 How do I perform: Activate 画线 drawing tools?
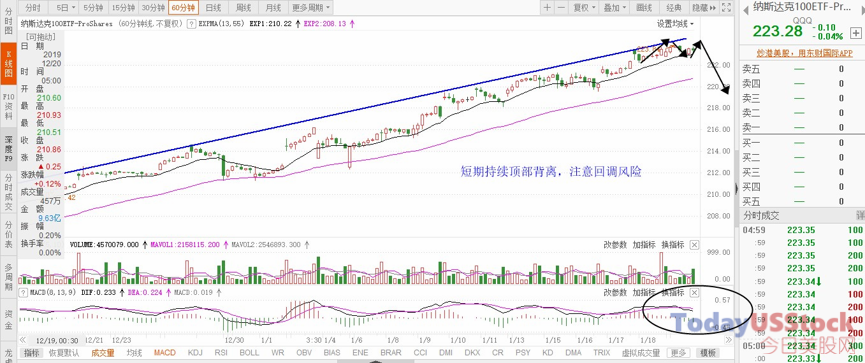(x=644, y=8)
